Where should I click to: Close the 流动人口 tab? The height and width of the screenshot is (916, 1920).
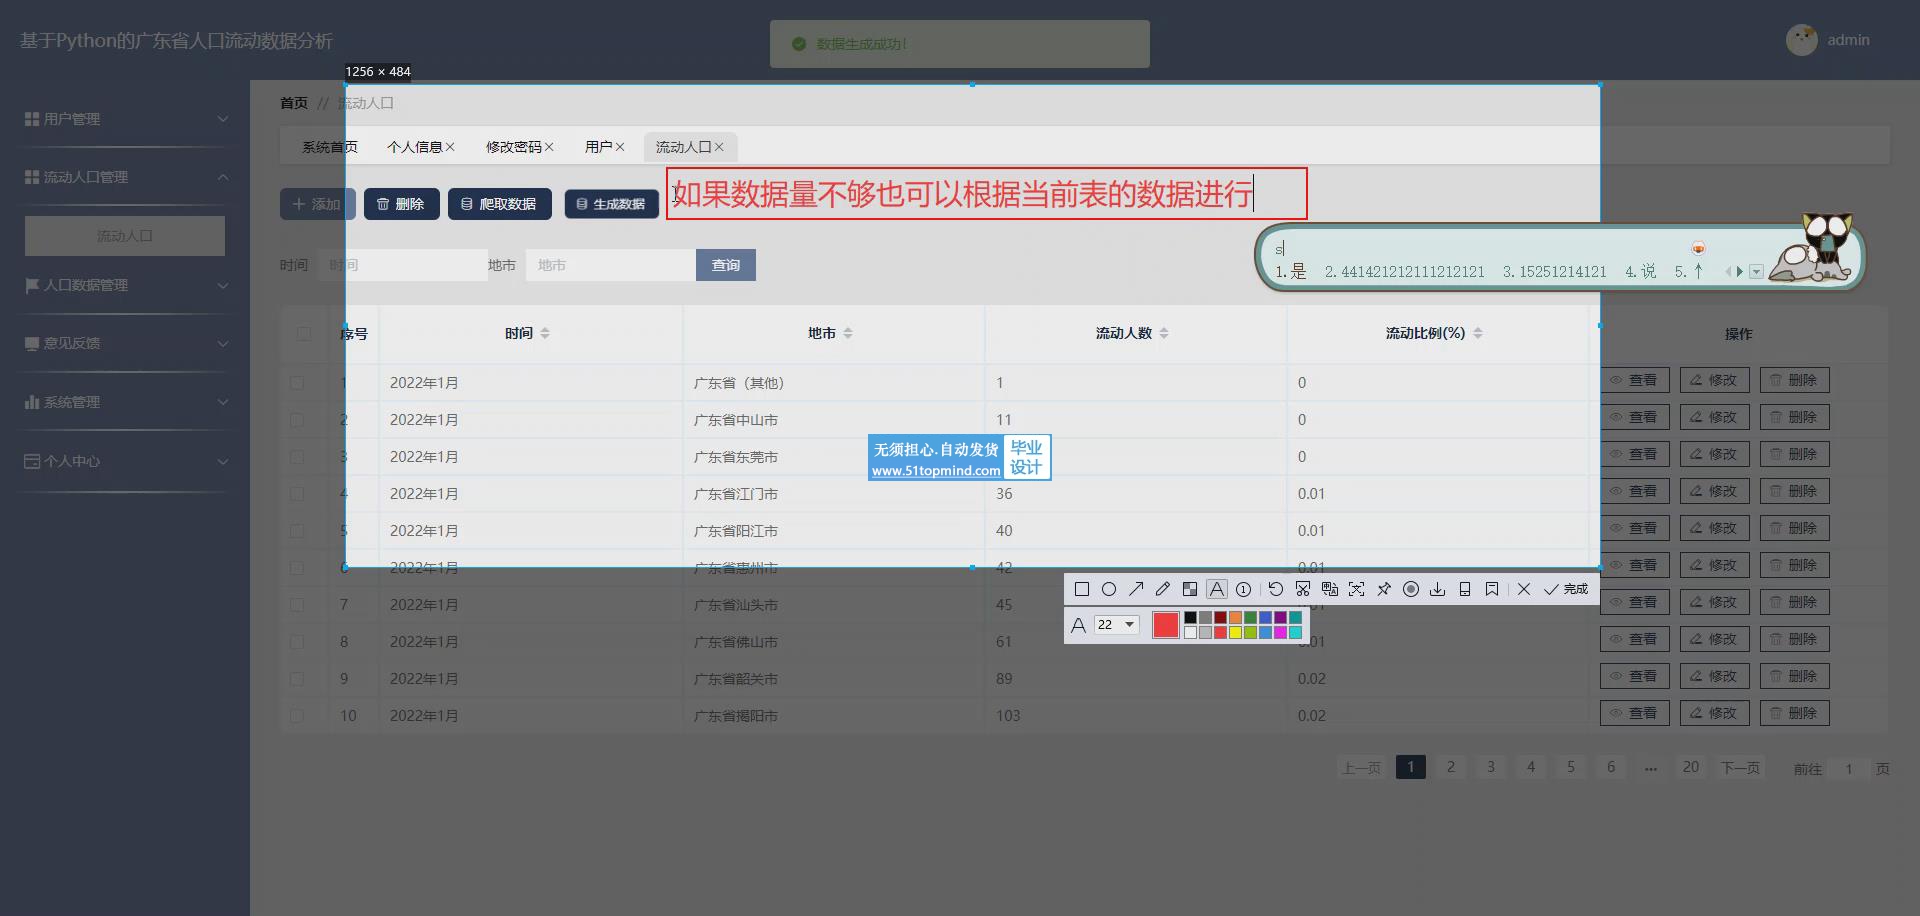(x=719, y=147)
